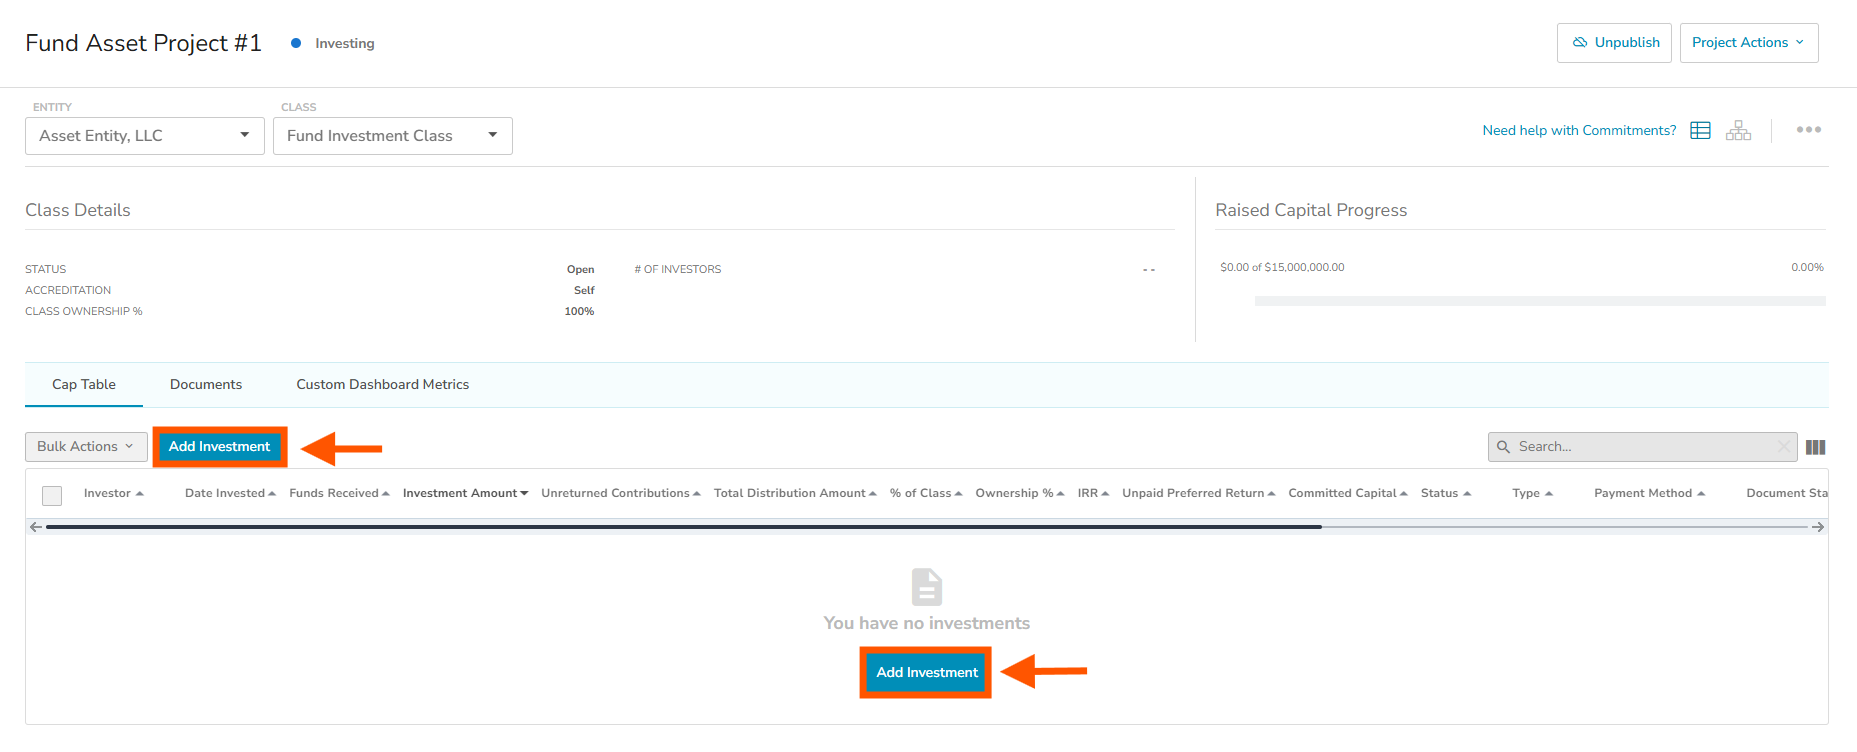Open the Bulk Actions dropdown
The height and width of the screenshot is (752, 1857).
(x=86, y=447)
